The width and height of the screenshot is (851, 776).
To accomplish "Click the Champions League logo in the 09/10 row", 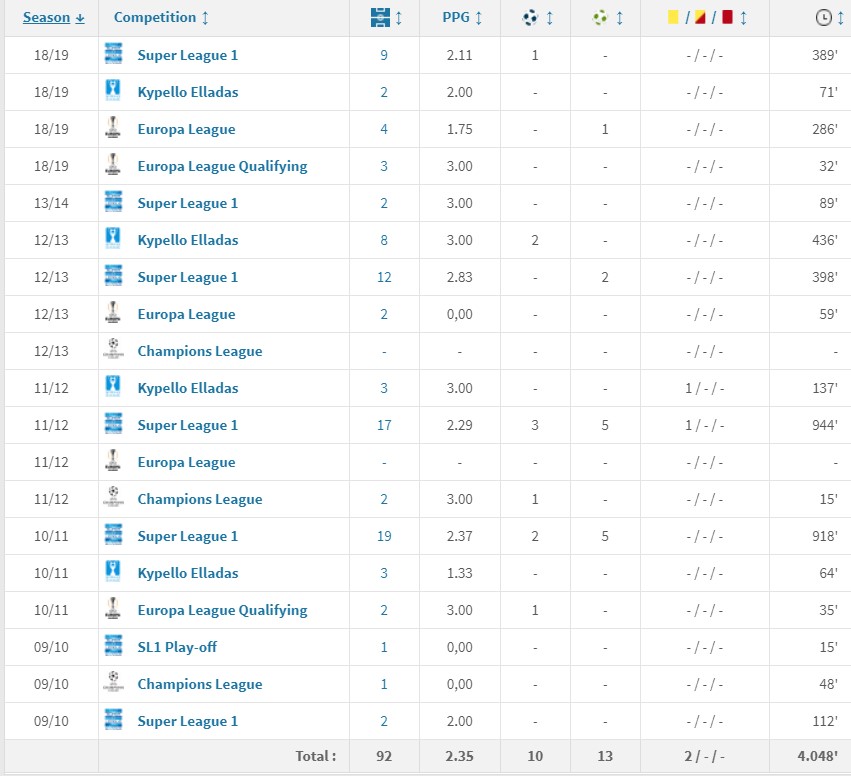I will (x=113, y=683).
